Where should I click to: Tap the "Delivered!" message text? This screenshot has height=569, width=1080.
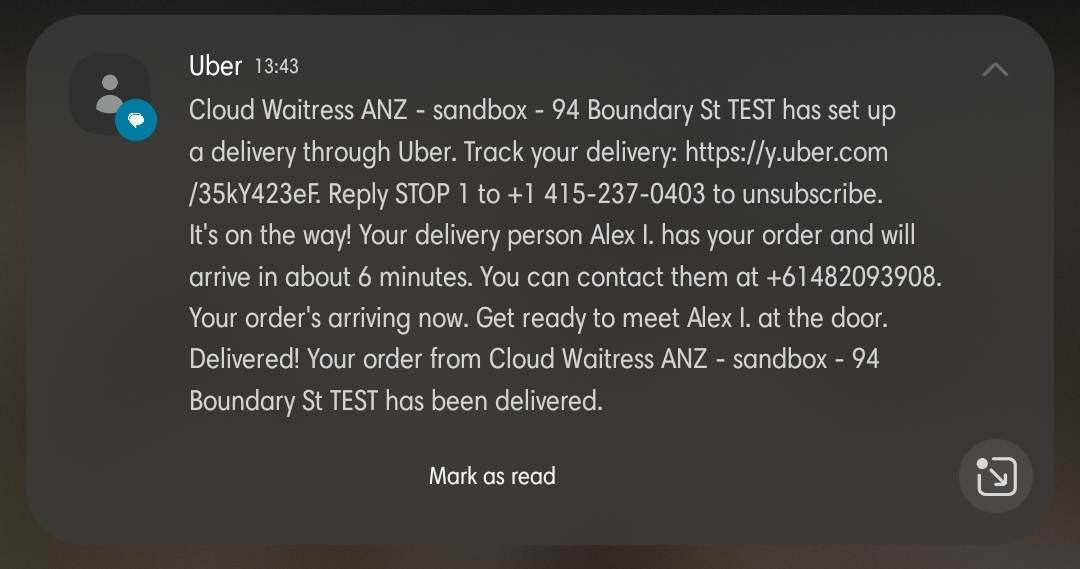coord(245,359)
